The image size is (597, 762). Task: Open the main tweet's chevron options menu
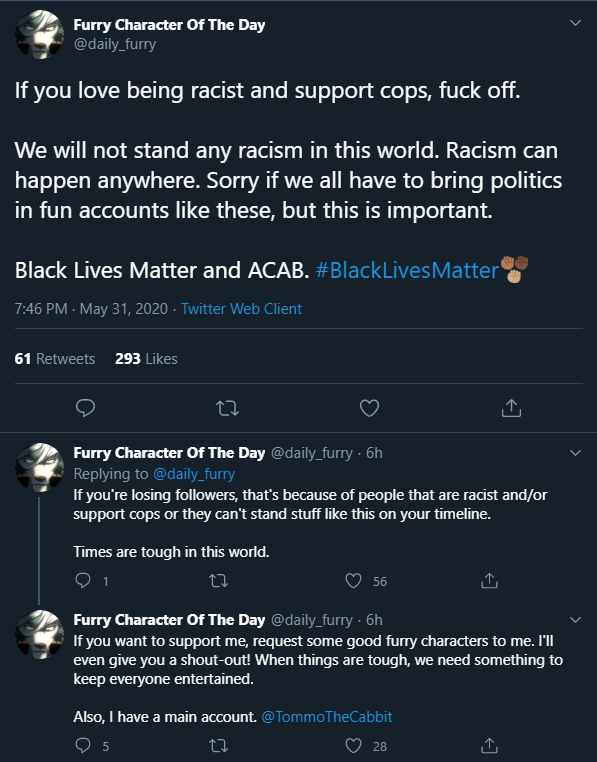pyautogui.click(x=576, y=23)
